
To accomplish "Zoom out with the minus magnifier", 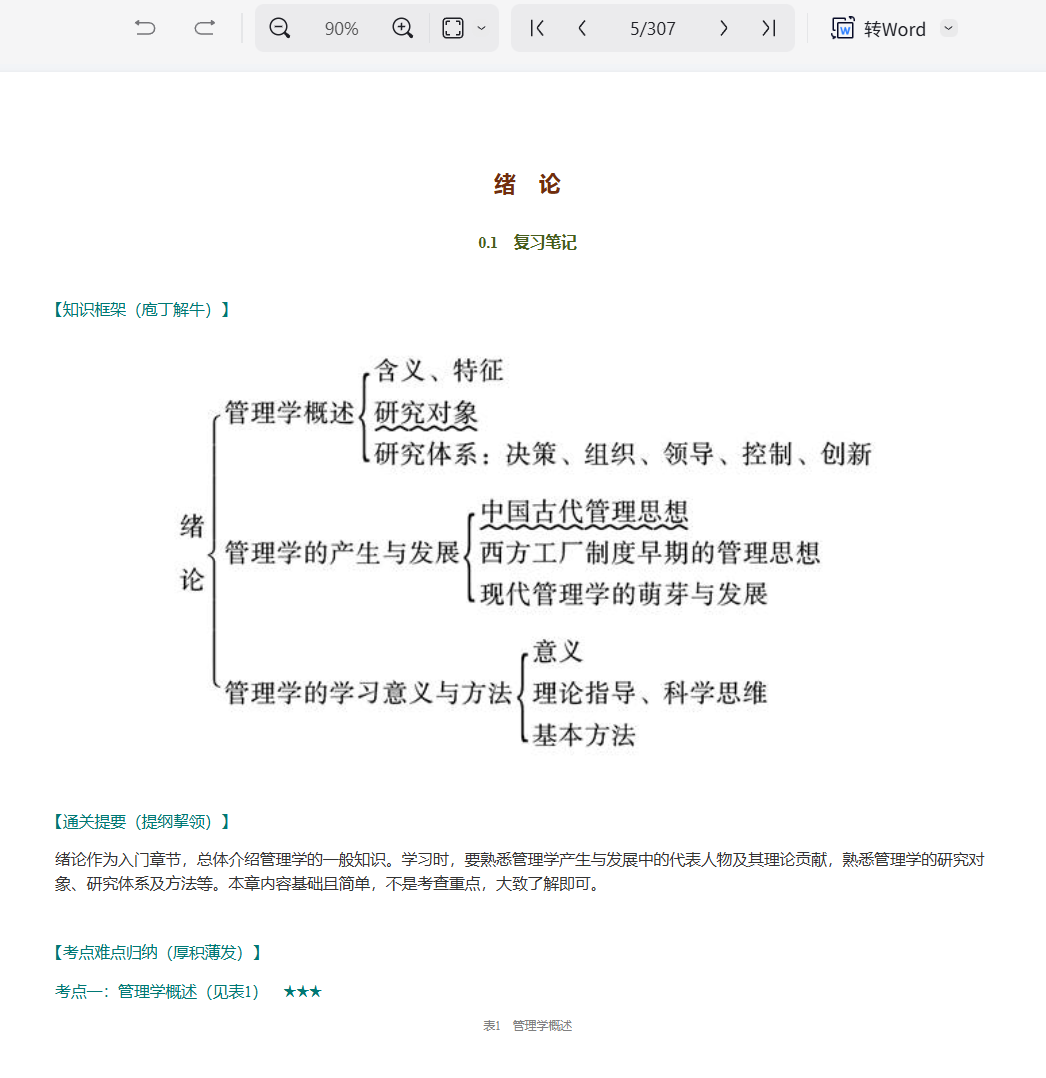I will tap(280, 28).
